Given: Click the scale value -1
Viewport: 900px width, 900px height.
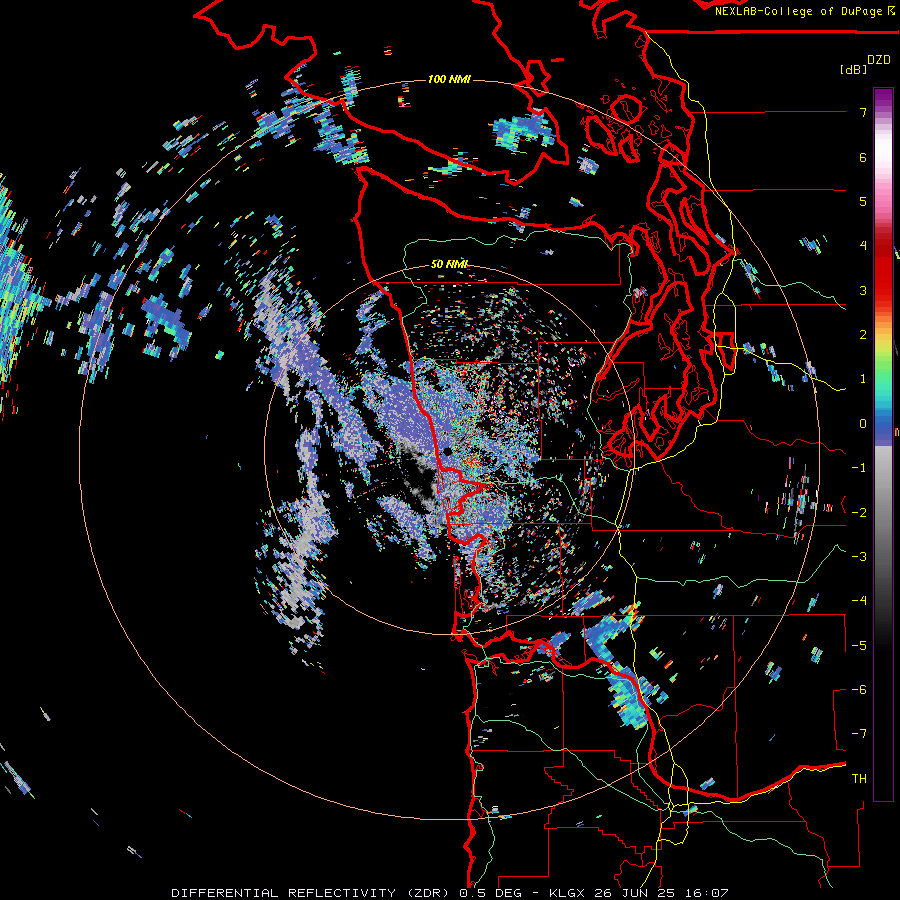Looking at the screenshot, I should coord(859,468).
